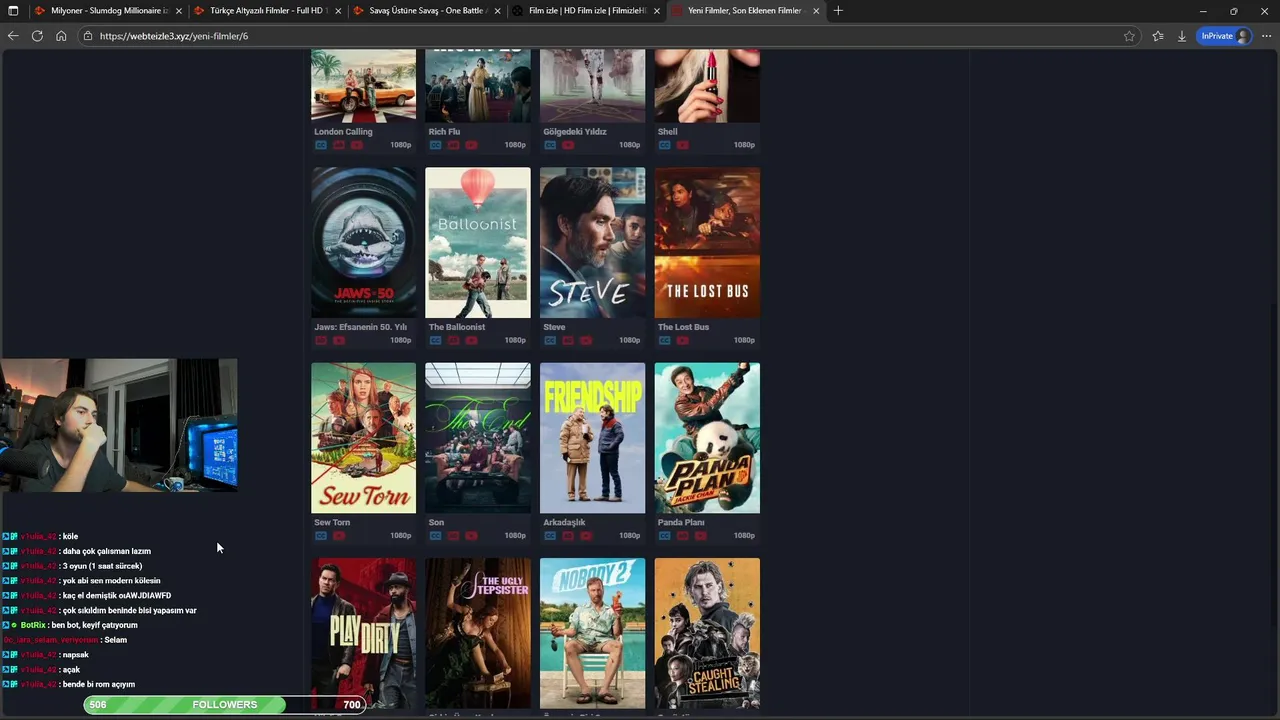The image size is (1280, 720).
Task: Click the trailer icon under Jaws: Efsanenin 50. Yılı
Action: 339,340
